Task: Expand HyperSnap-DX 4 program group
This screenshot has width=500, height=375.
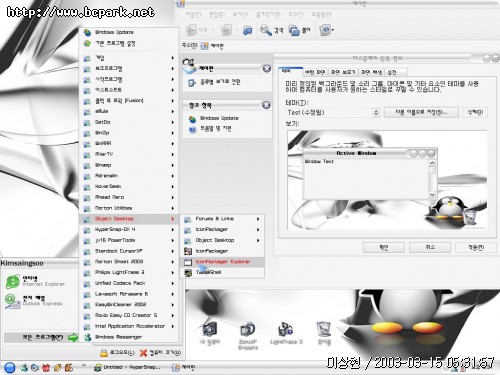Action: [128, 230]
